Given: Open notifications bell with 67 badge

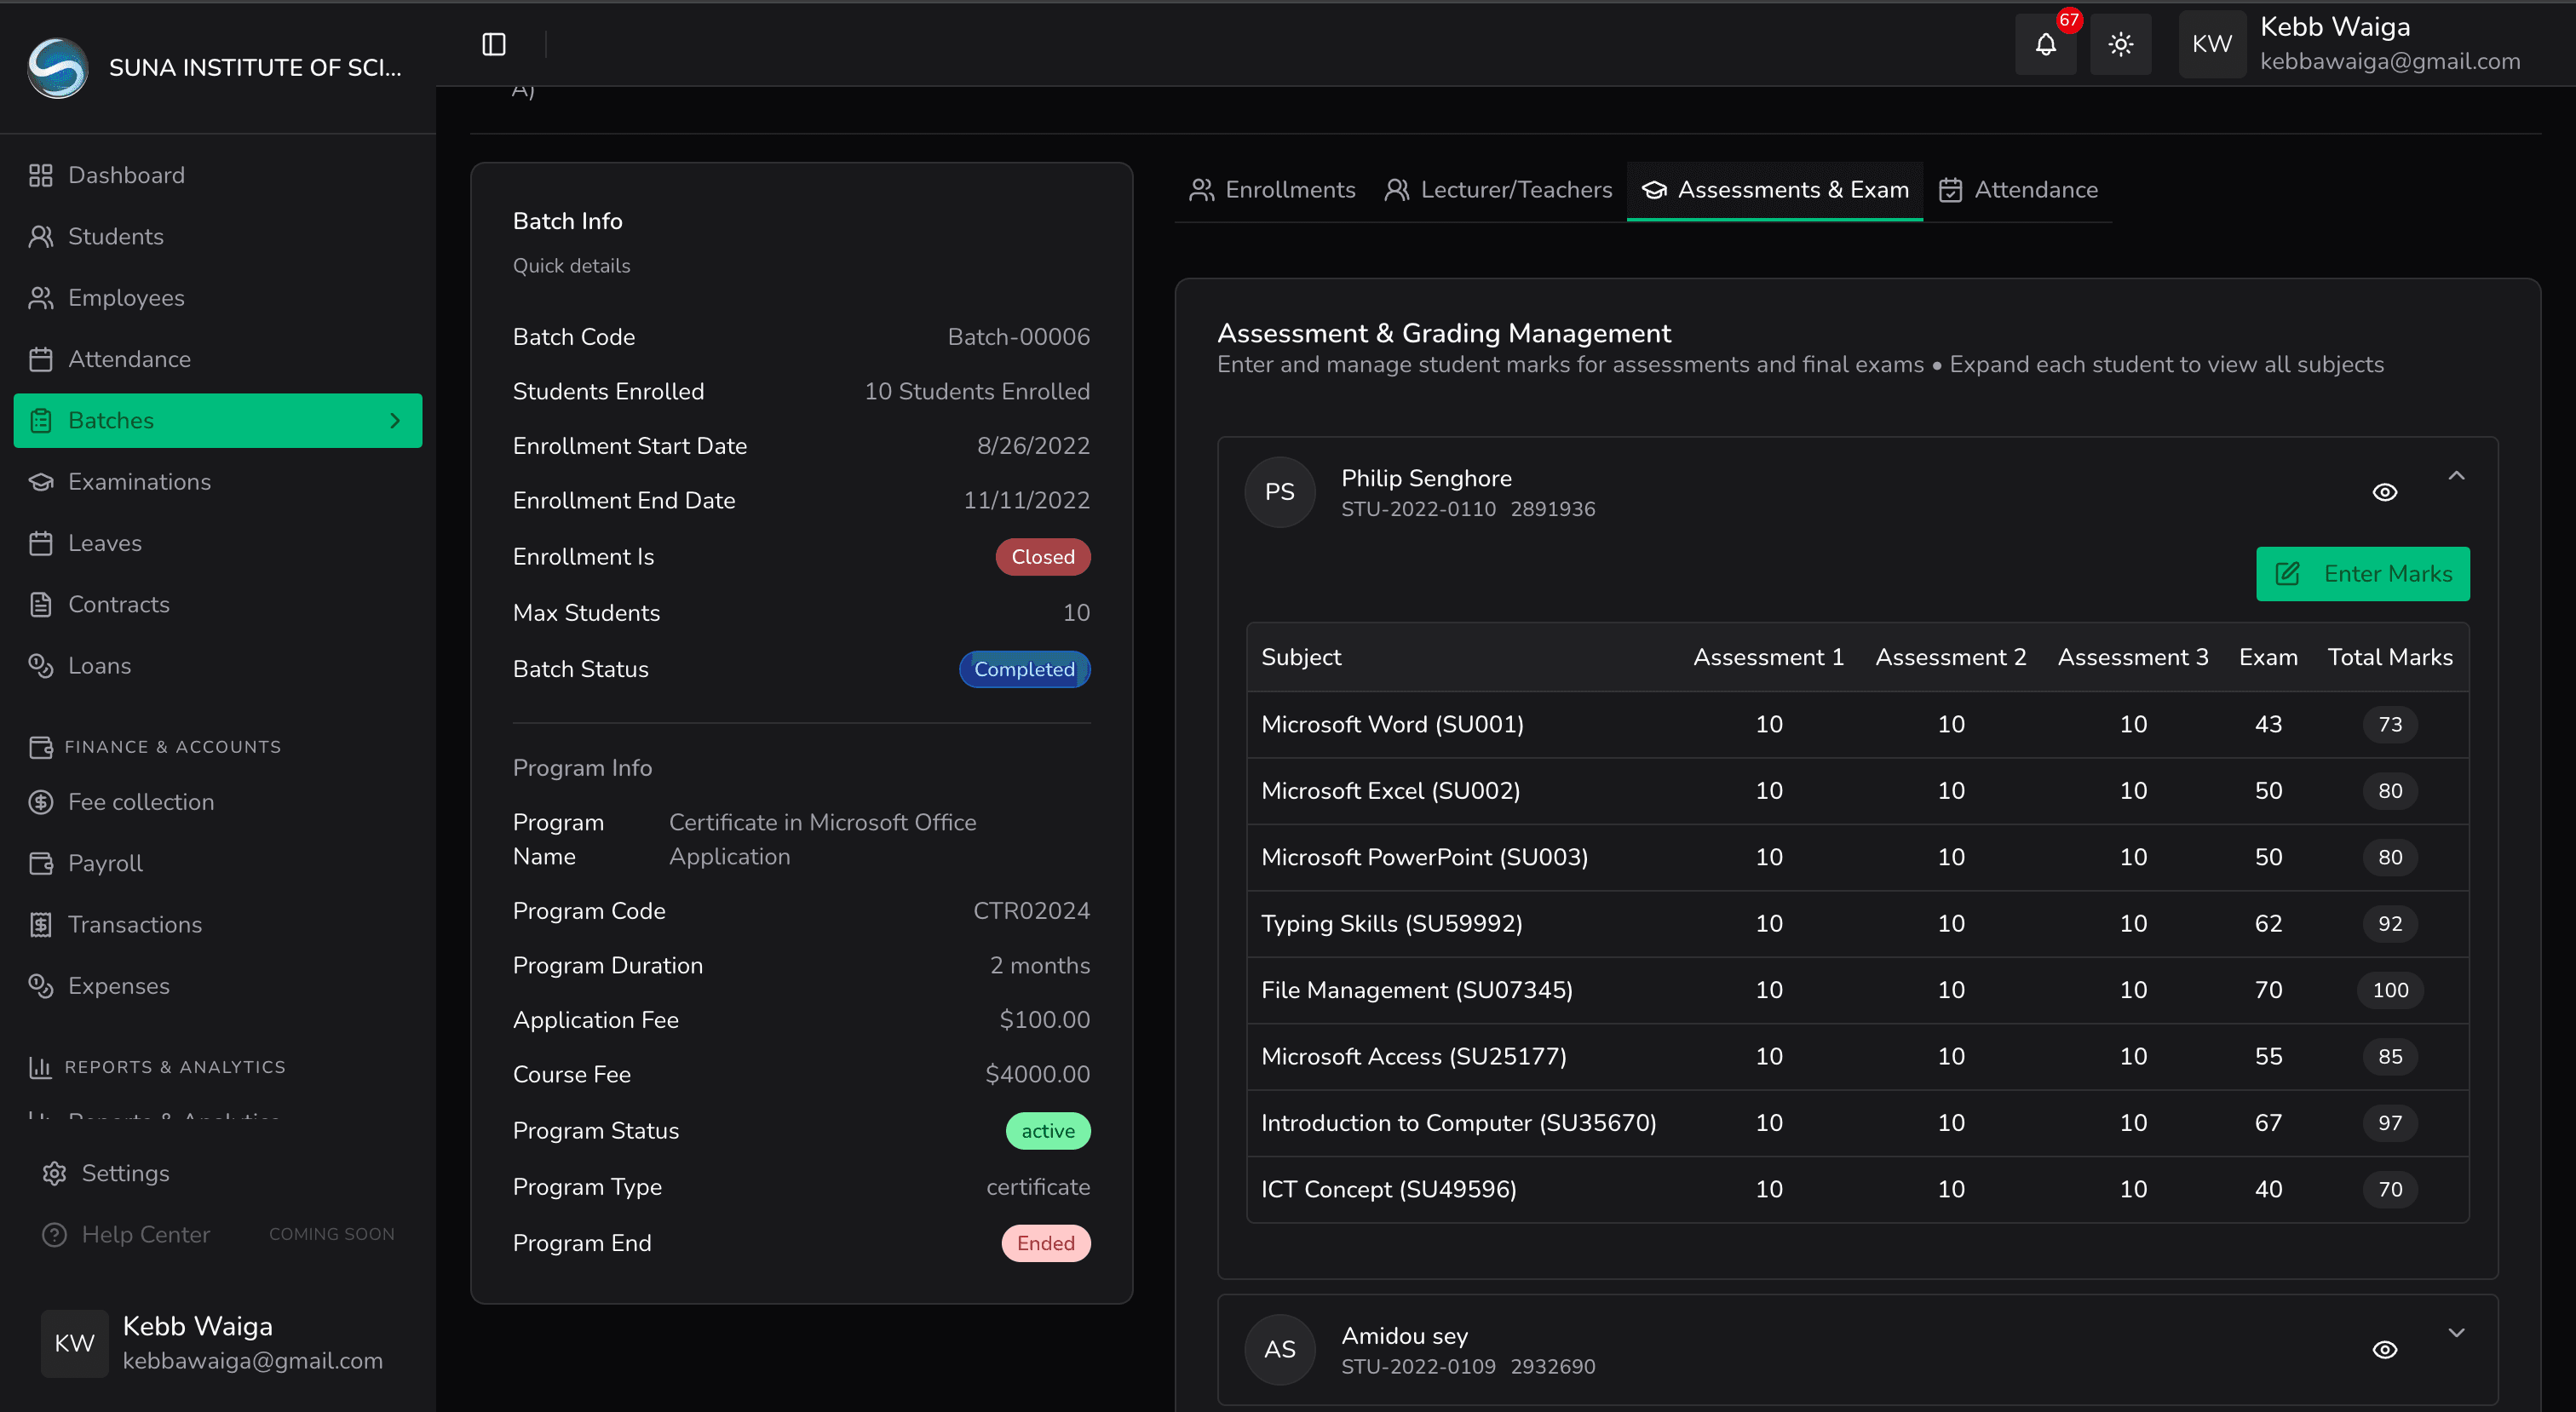Looking at the screenshot, I should click(x=2045, y=44).
